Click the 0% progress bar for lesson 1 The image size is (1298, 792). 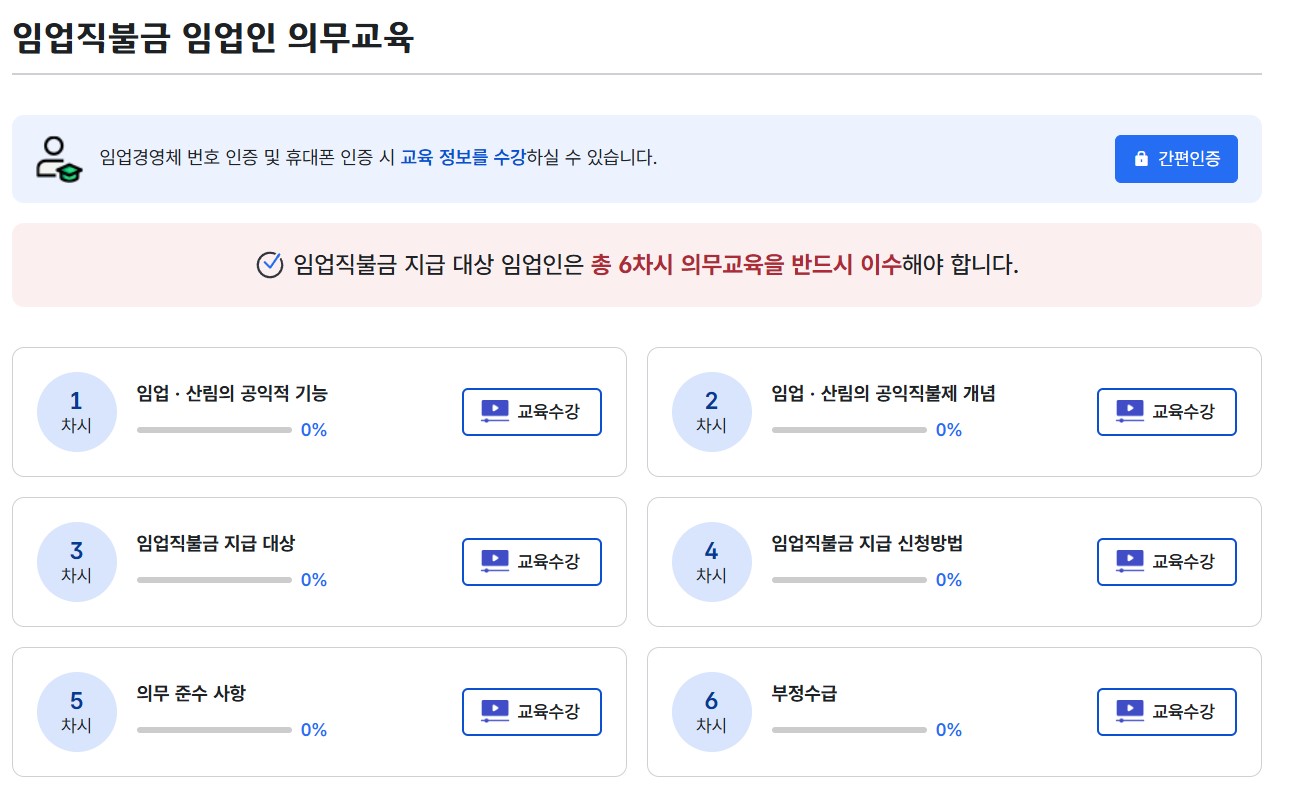coord(213,429)
